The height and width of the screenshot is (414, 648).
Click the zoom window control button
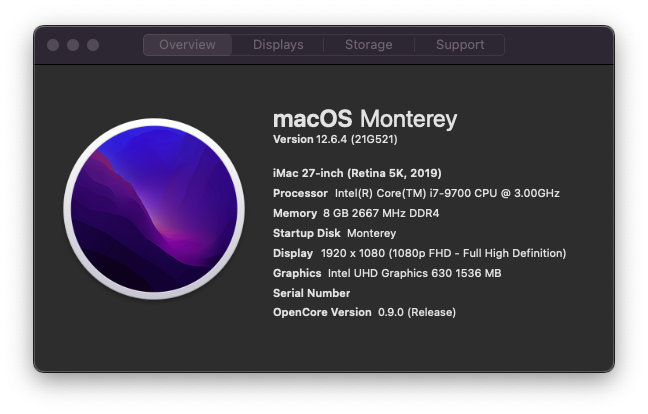93,45
